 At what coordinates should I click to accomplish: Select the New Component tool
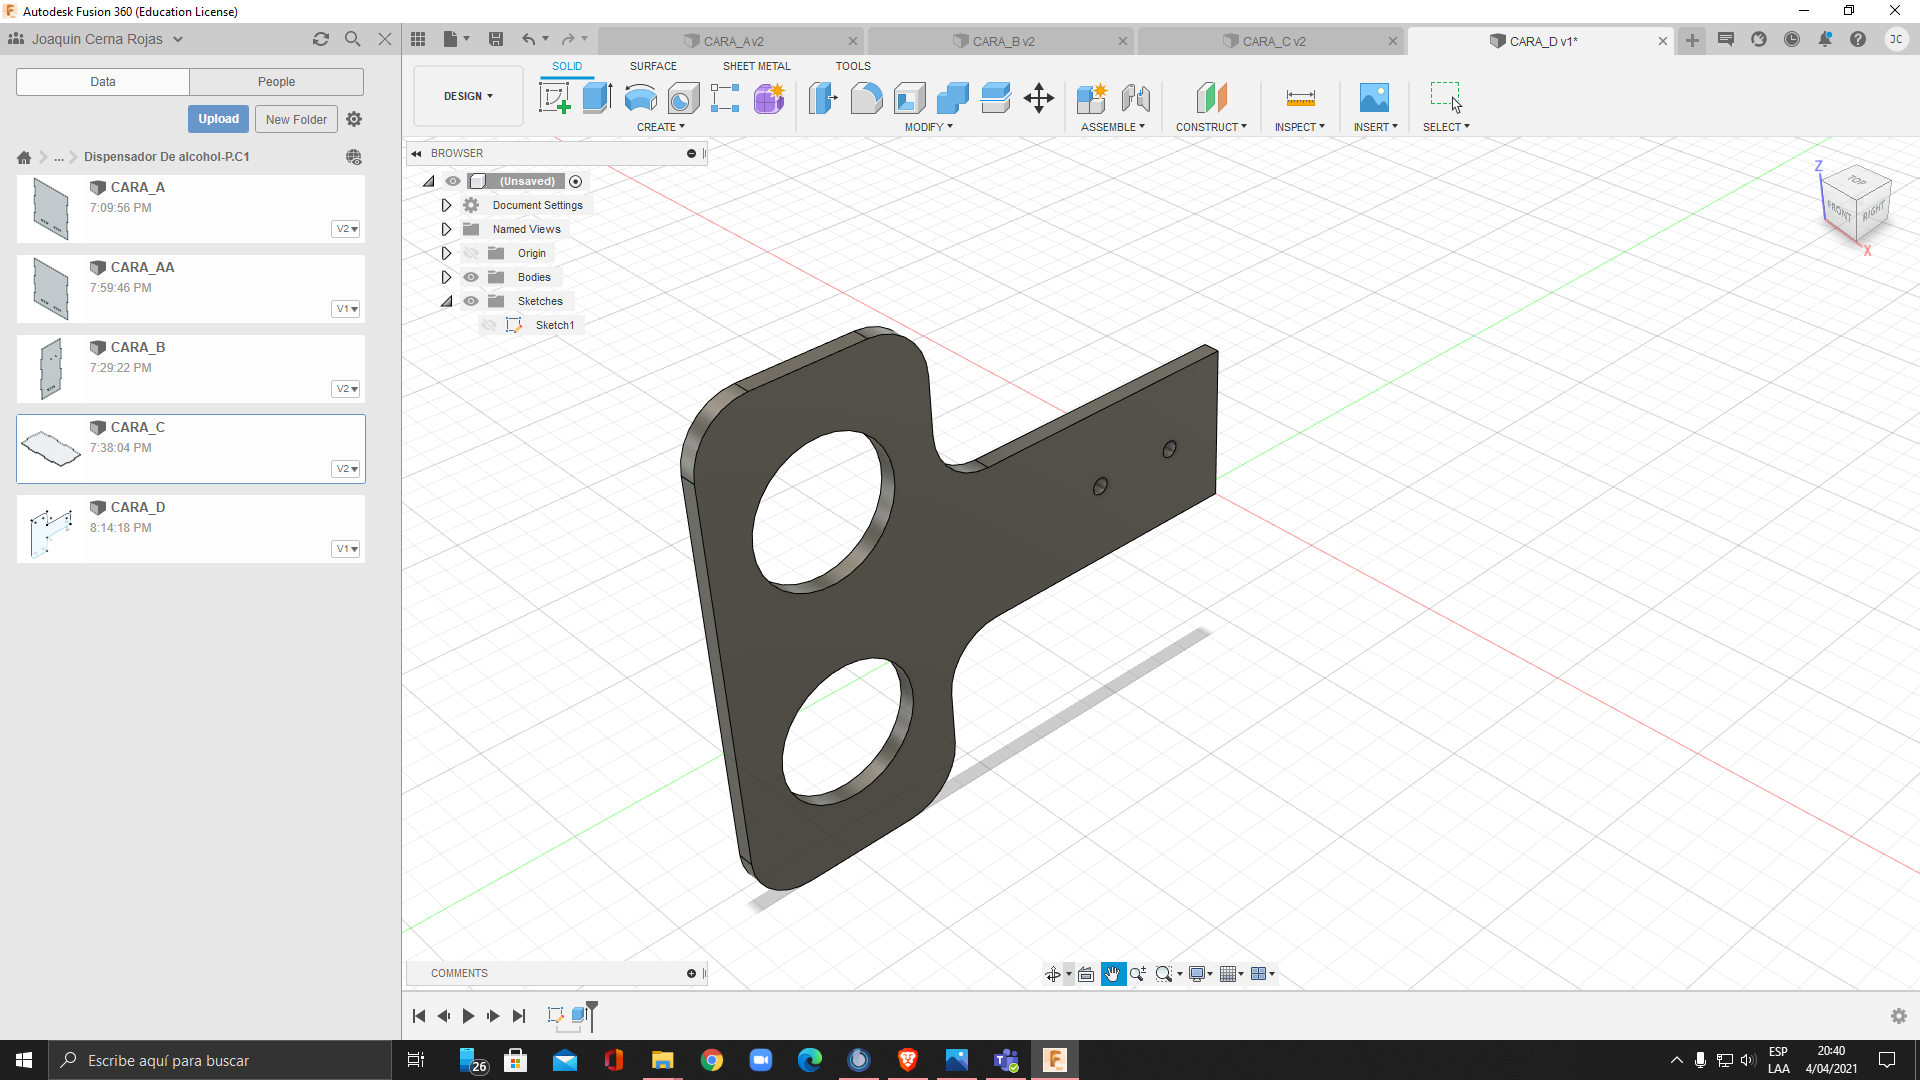(x=1092, y=98)
